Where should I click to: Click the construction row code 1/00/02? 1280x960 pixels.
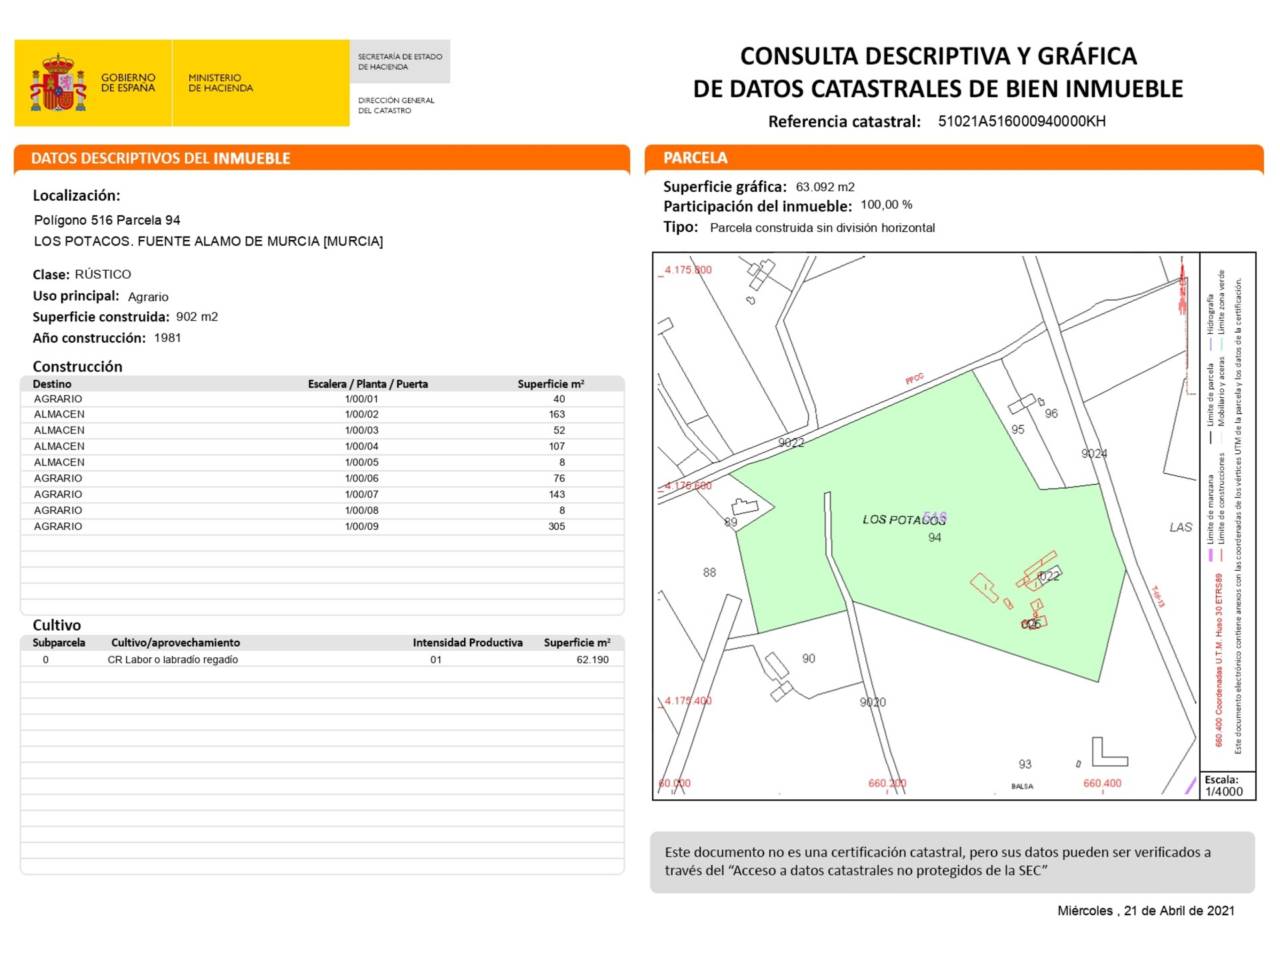point(362,415)
